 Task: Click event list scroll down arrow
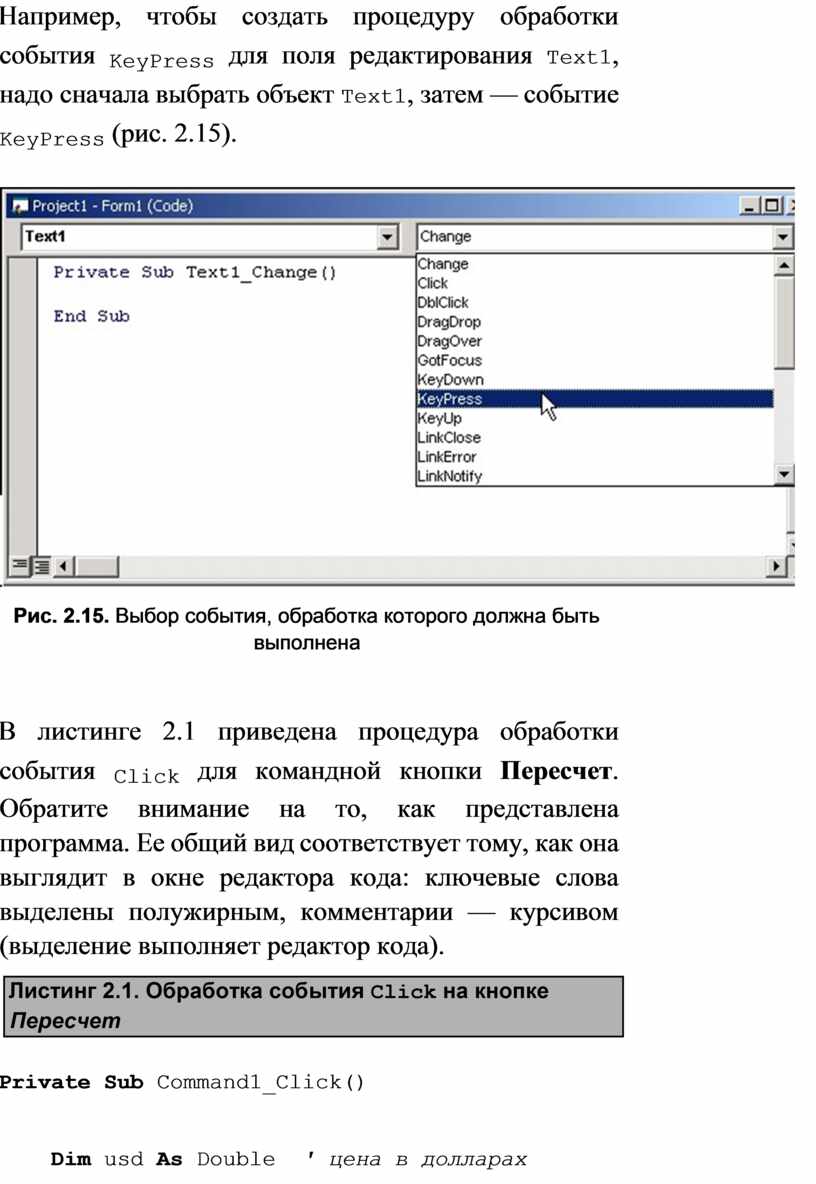click(x=784, y=474)
